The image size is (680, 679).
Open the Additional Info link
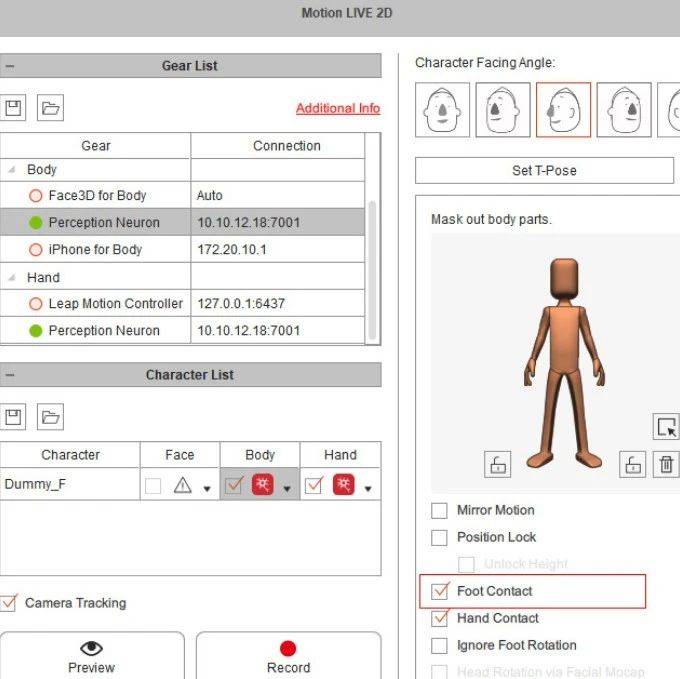(337, 108)
